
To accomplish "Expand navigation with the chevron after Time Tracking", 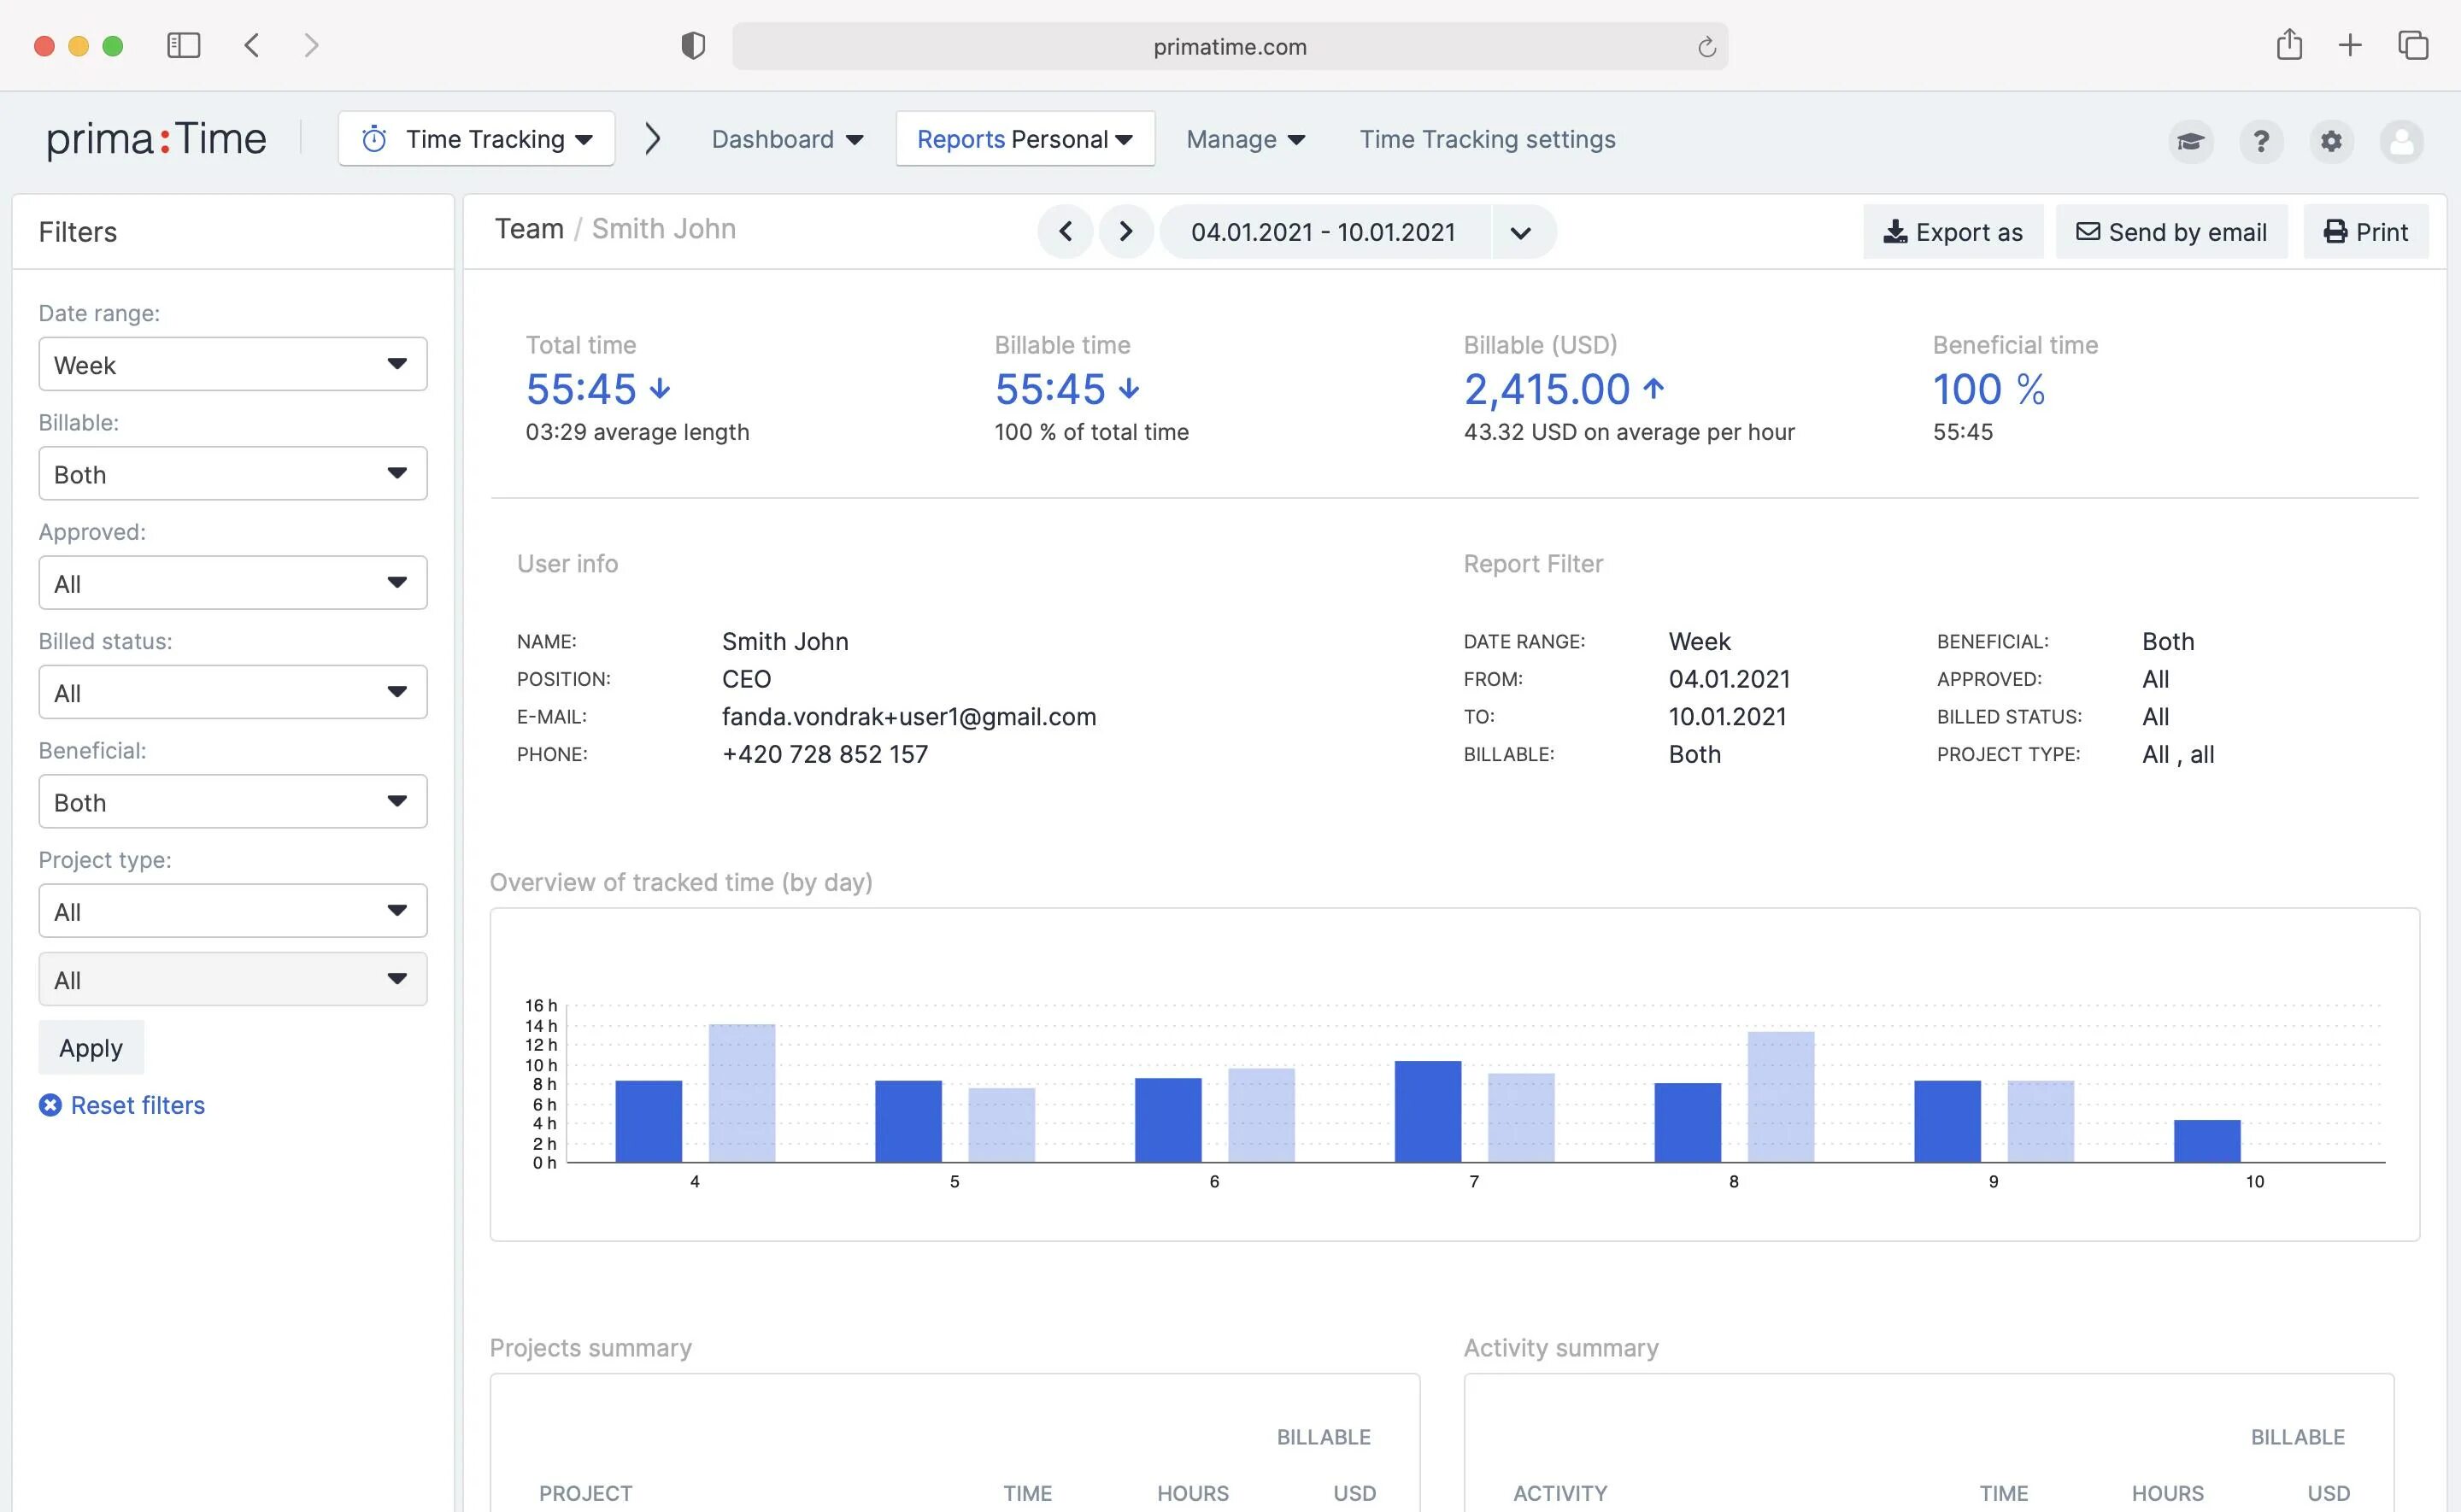I will 653,139.
